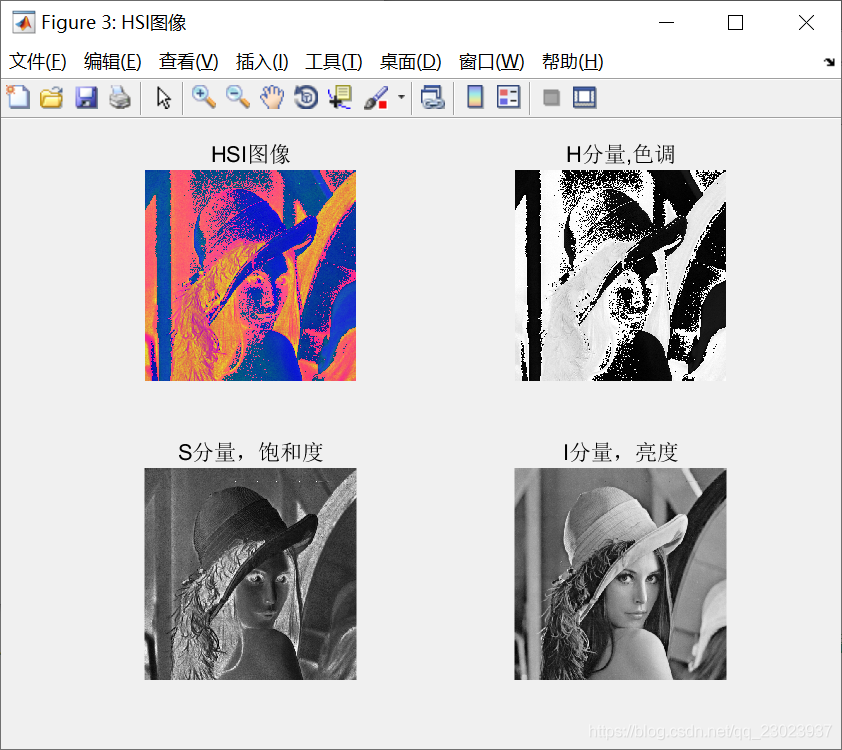This screenshot has width=842, height=750.
Task: Open the Brush color dropdown arrow
Action: click(x=401, y=97)
